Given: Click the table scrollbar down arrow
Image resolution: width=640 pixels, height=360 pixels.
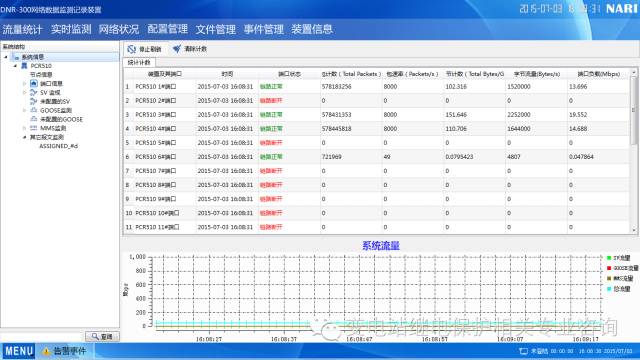Looking at the screenshot, I should (634, 230).
